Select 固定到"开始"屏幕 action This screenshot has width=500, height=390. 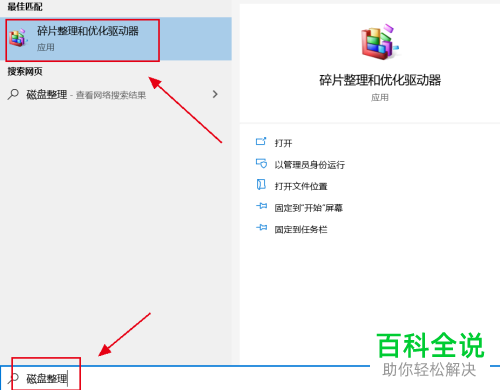click(309, 208)
